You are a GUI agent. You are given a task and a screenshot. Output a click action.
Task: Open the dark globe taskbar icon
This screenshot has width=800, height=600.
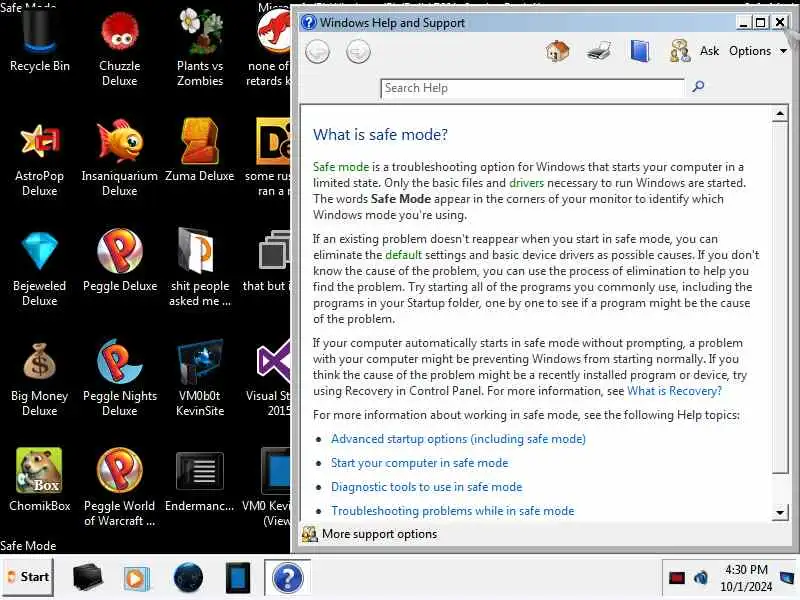coord(188,578)
